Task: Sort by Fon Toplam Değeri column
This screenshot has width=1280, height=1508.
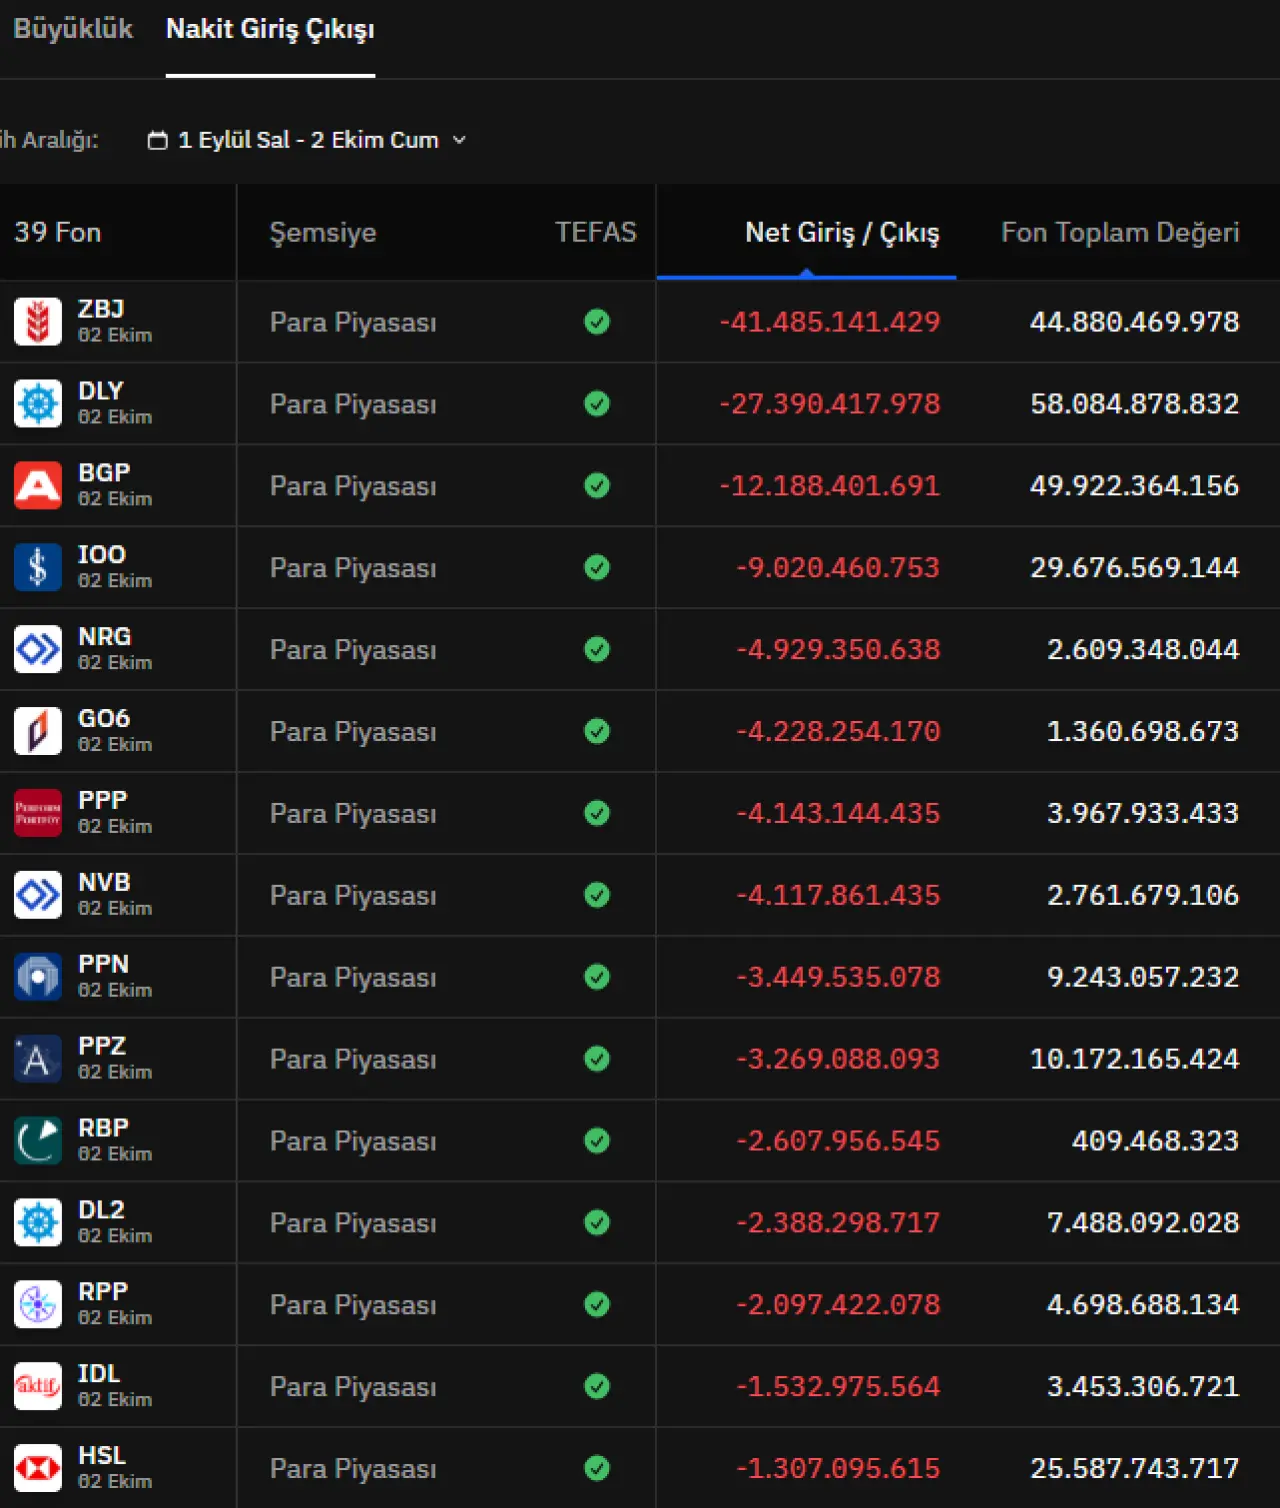Action: click(1120, 233)
